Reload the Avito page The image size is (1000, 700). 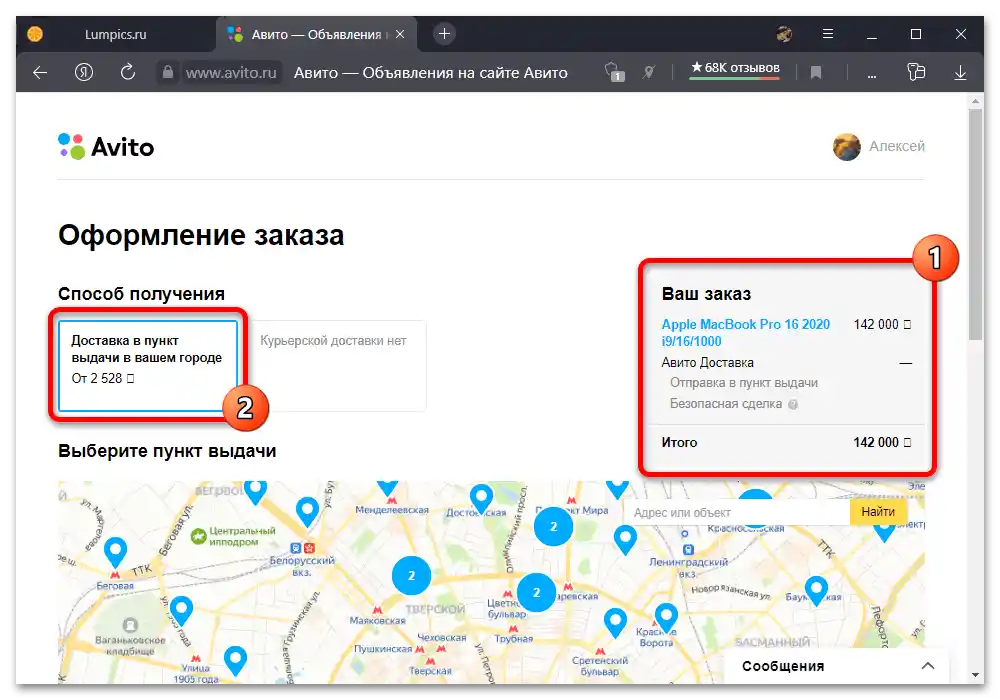(x=128, y=72)
